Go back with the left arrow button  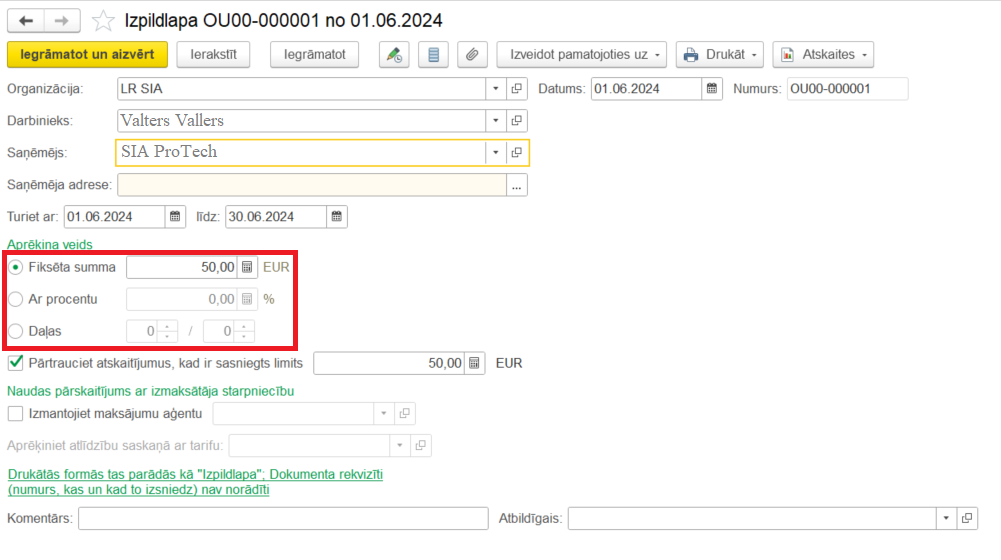pos(26,21)
